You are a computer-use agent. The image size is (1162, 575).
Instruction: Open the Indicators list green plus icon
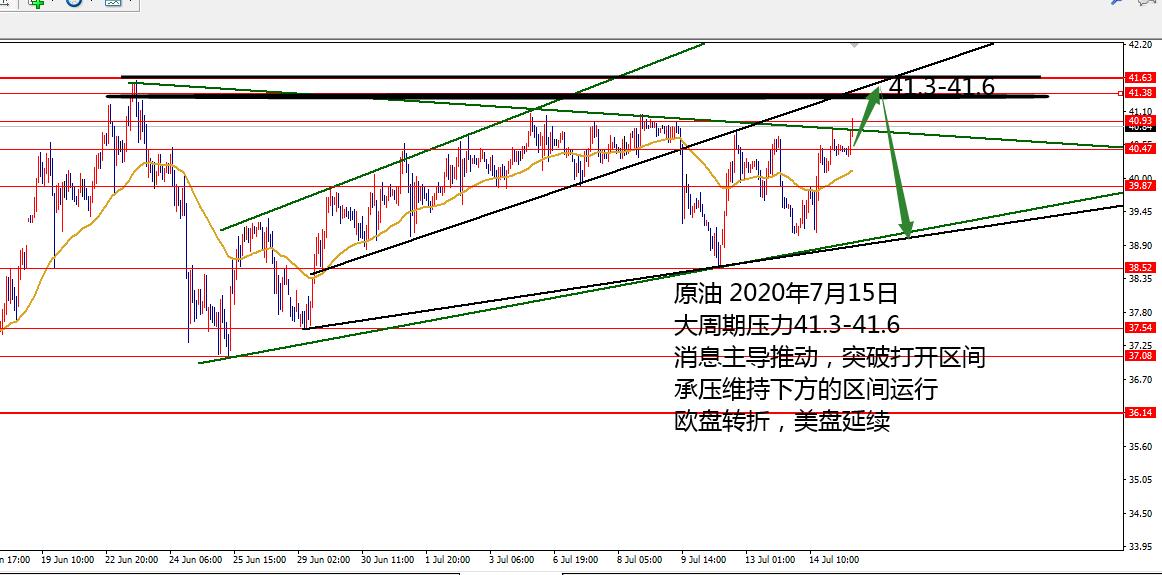point(35,4)
